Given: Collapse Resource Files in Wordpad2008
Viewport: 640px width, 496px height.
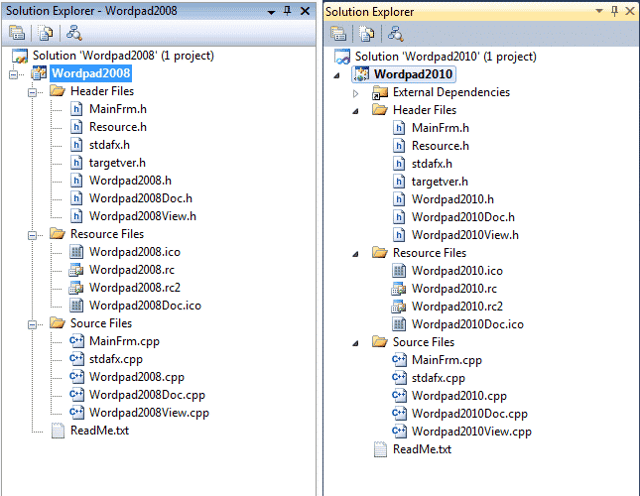Looking at the screenshot, I should [x=32, y=236].
